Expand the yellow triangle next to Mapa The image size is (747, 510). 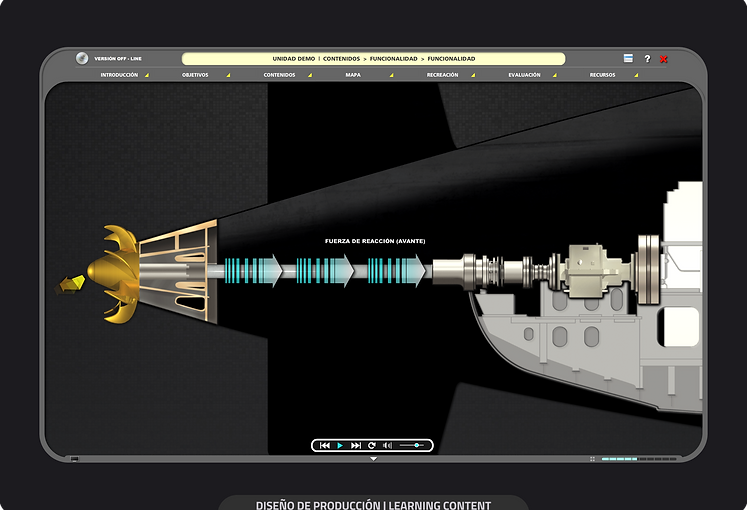pos(391,75)
